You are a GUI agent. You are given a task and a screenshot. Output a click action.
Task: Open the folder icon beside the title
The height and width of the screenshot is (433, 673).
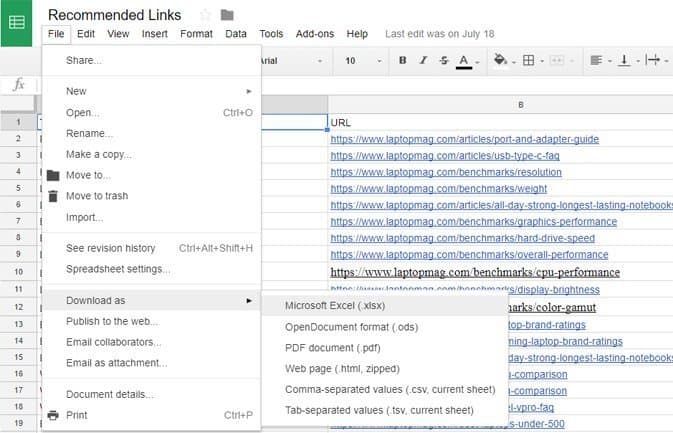tap(227, 15)
